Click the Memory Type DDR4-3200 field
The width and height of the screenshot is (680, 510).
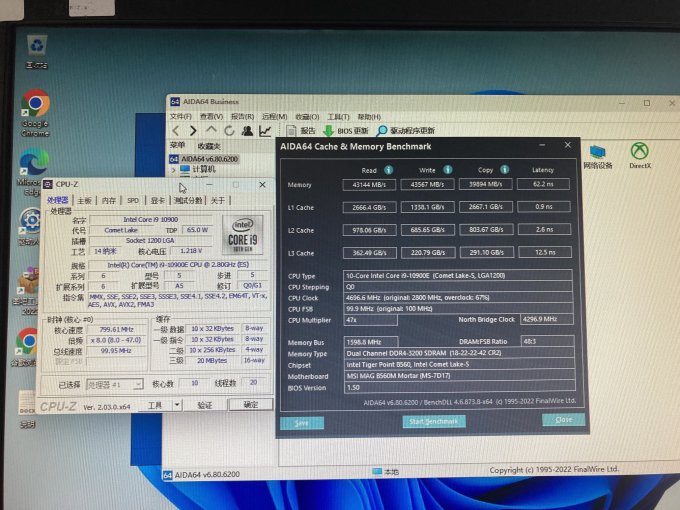[459, 353]
